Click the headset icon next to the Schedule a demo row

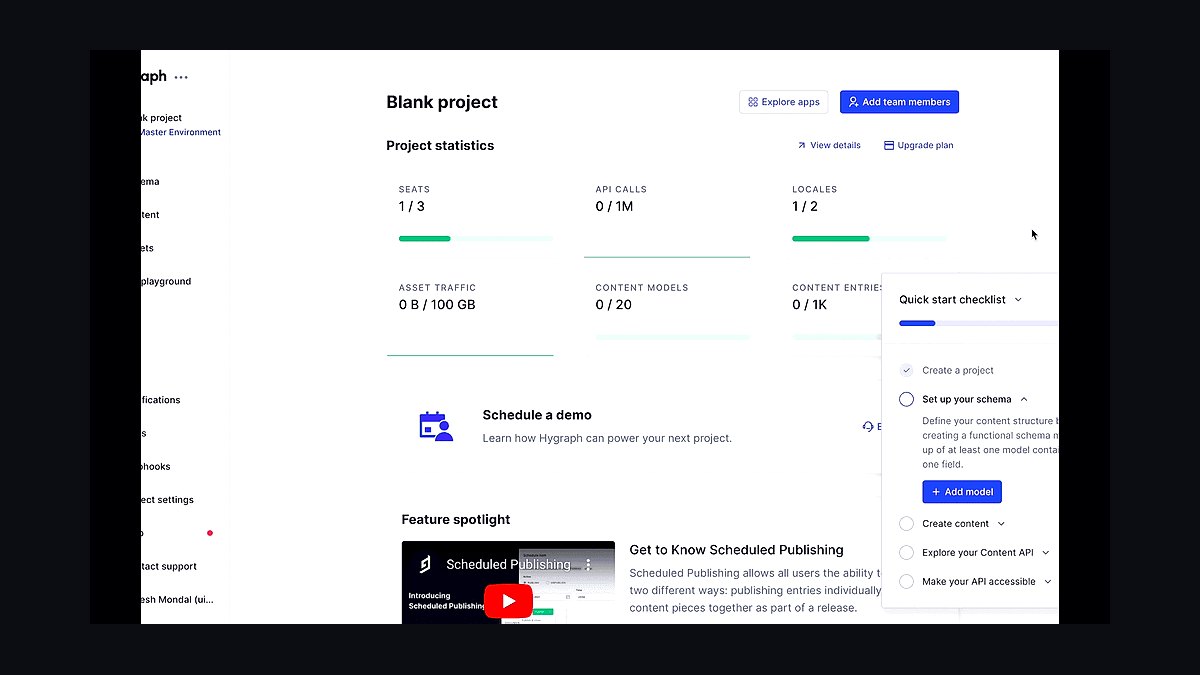(x=868, y=426)
